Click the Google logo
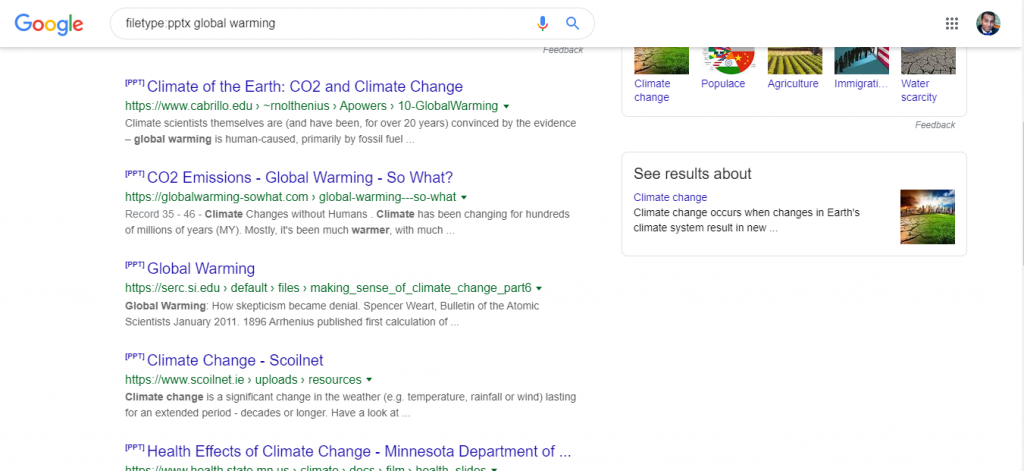This screenshot has width=1024, height=471. [49, 24]
